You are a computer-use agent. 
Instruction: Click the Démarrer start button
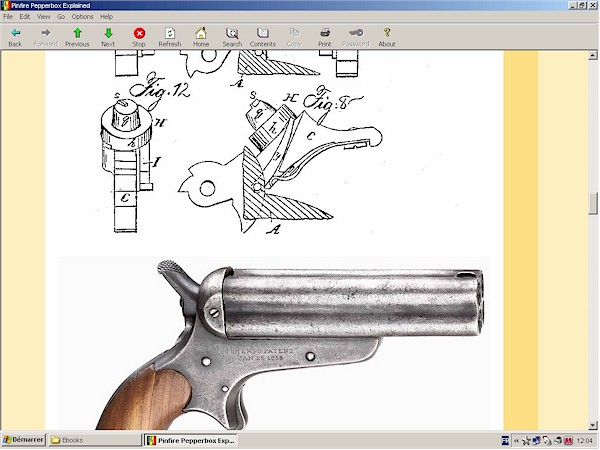pos(23,440)
